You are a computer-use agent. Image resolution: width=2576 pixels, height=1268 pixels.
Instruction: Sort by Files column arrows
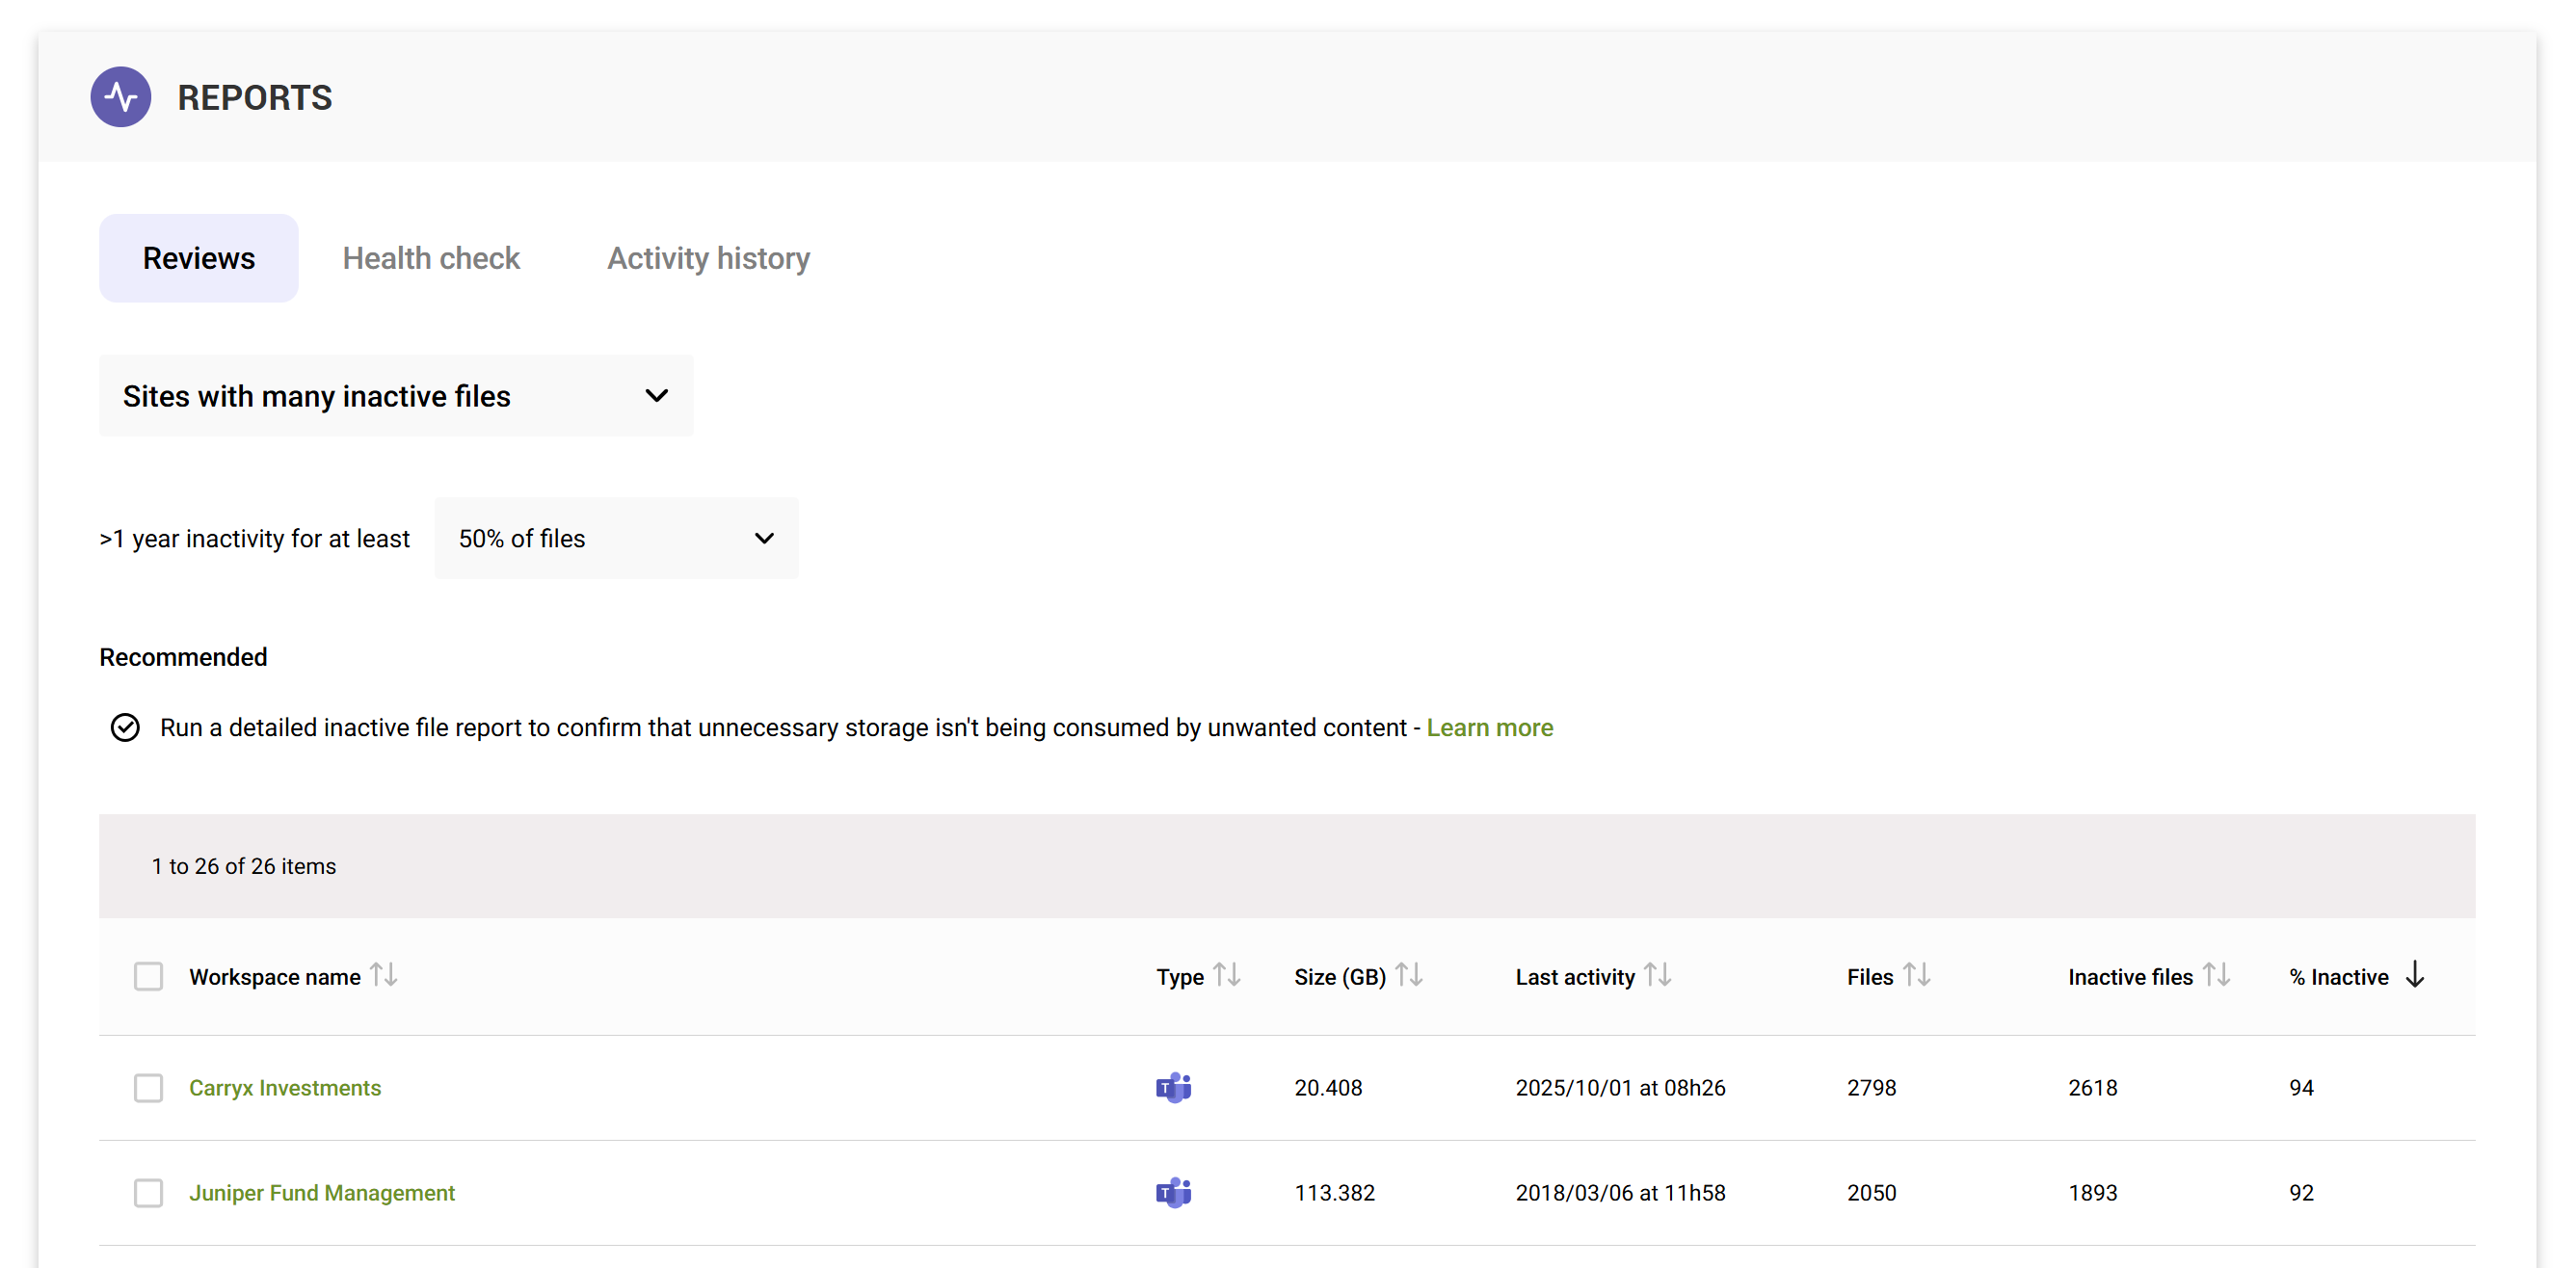pyautogui.click(x=1917, y=975)
